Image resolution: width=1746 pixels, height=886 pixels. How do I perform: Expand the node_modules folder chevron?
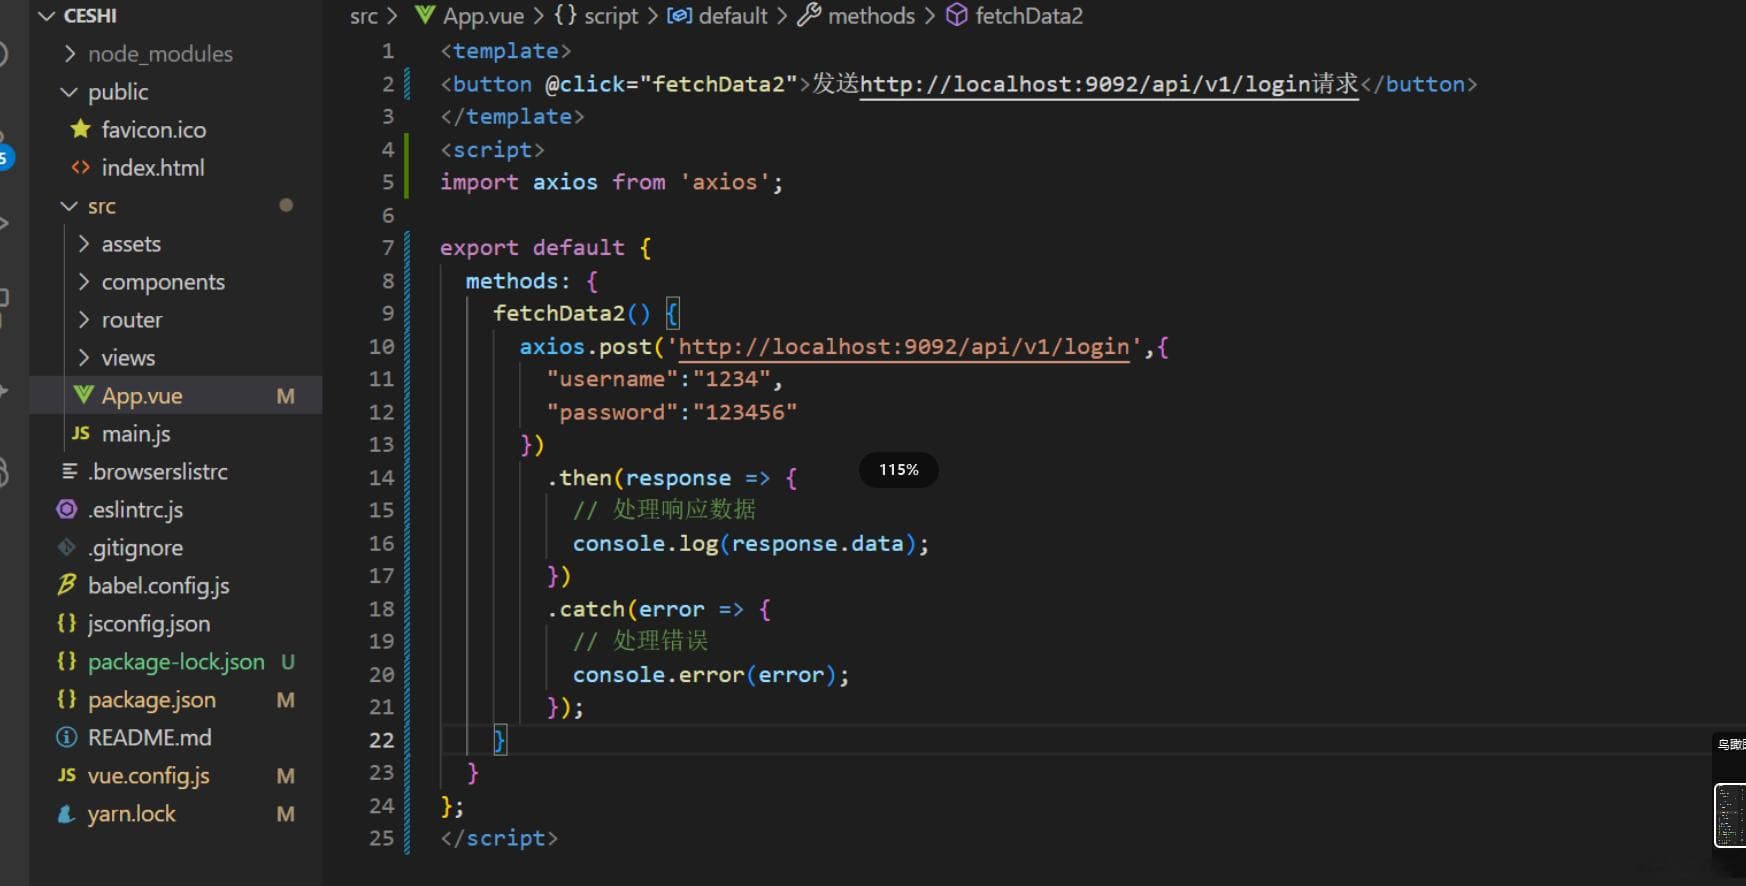(69, 54)
